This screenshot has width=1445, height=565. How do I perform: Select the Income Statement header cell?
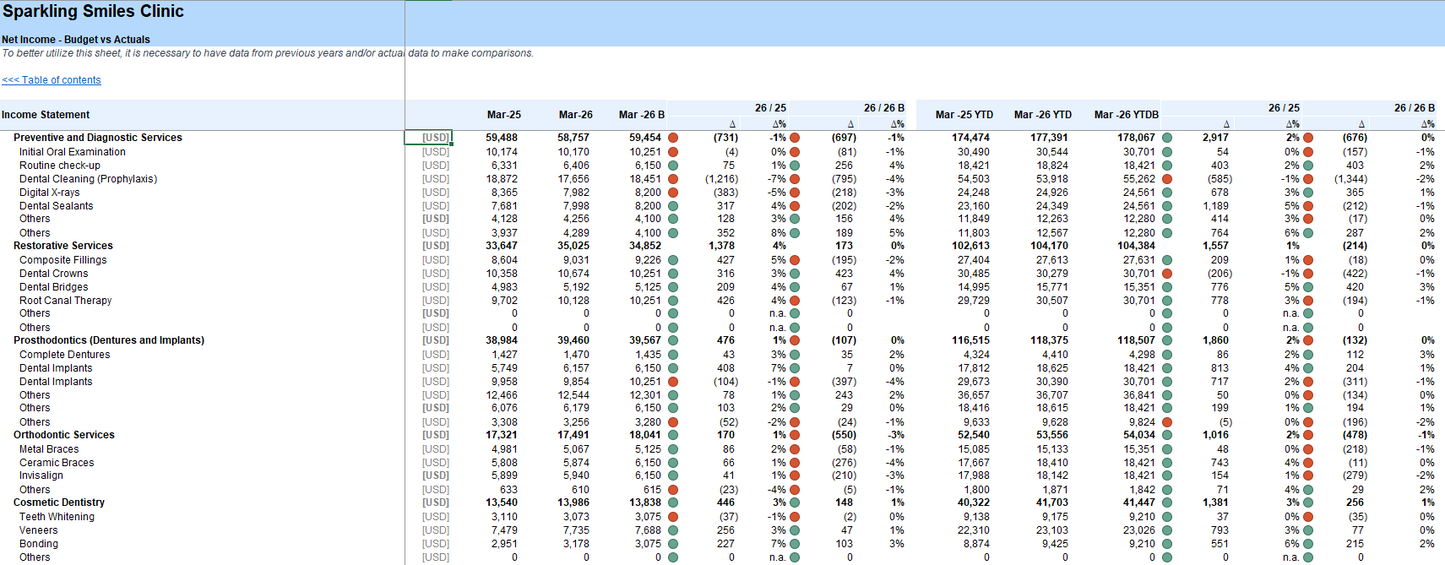coord(46,115)
